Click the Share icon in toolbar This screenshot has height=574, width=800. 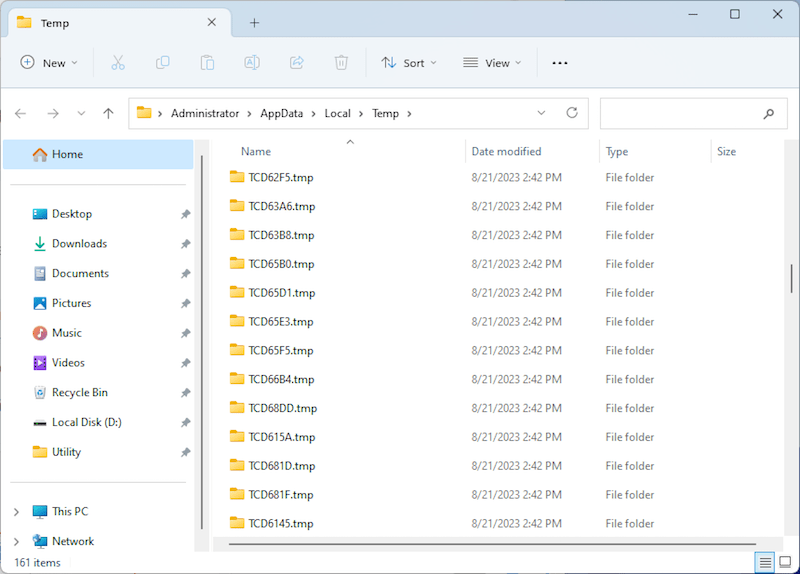tap(296, 63)
